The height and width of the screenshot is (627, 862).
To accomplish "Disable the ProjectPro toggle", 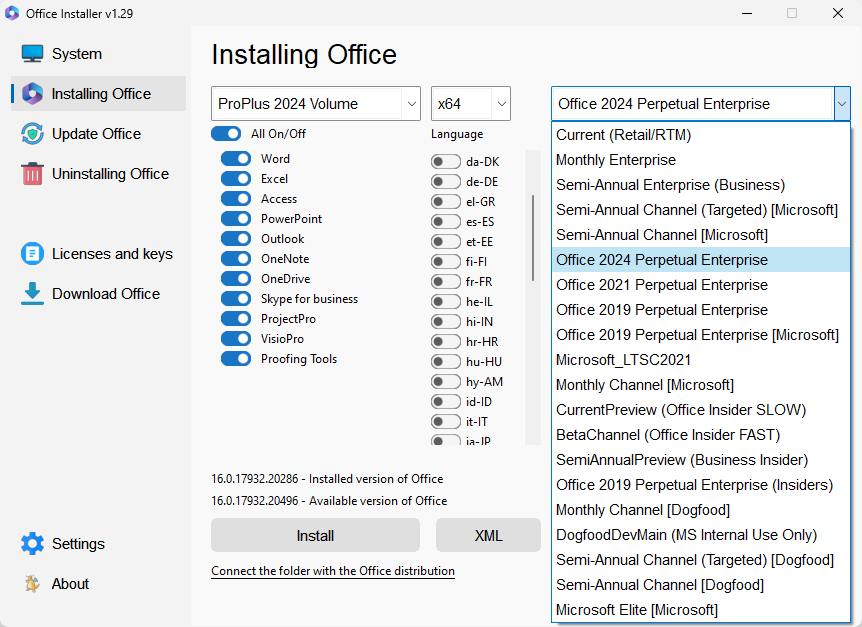I will pyautogui.click(x=236, y=319).
